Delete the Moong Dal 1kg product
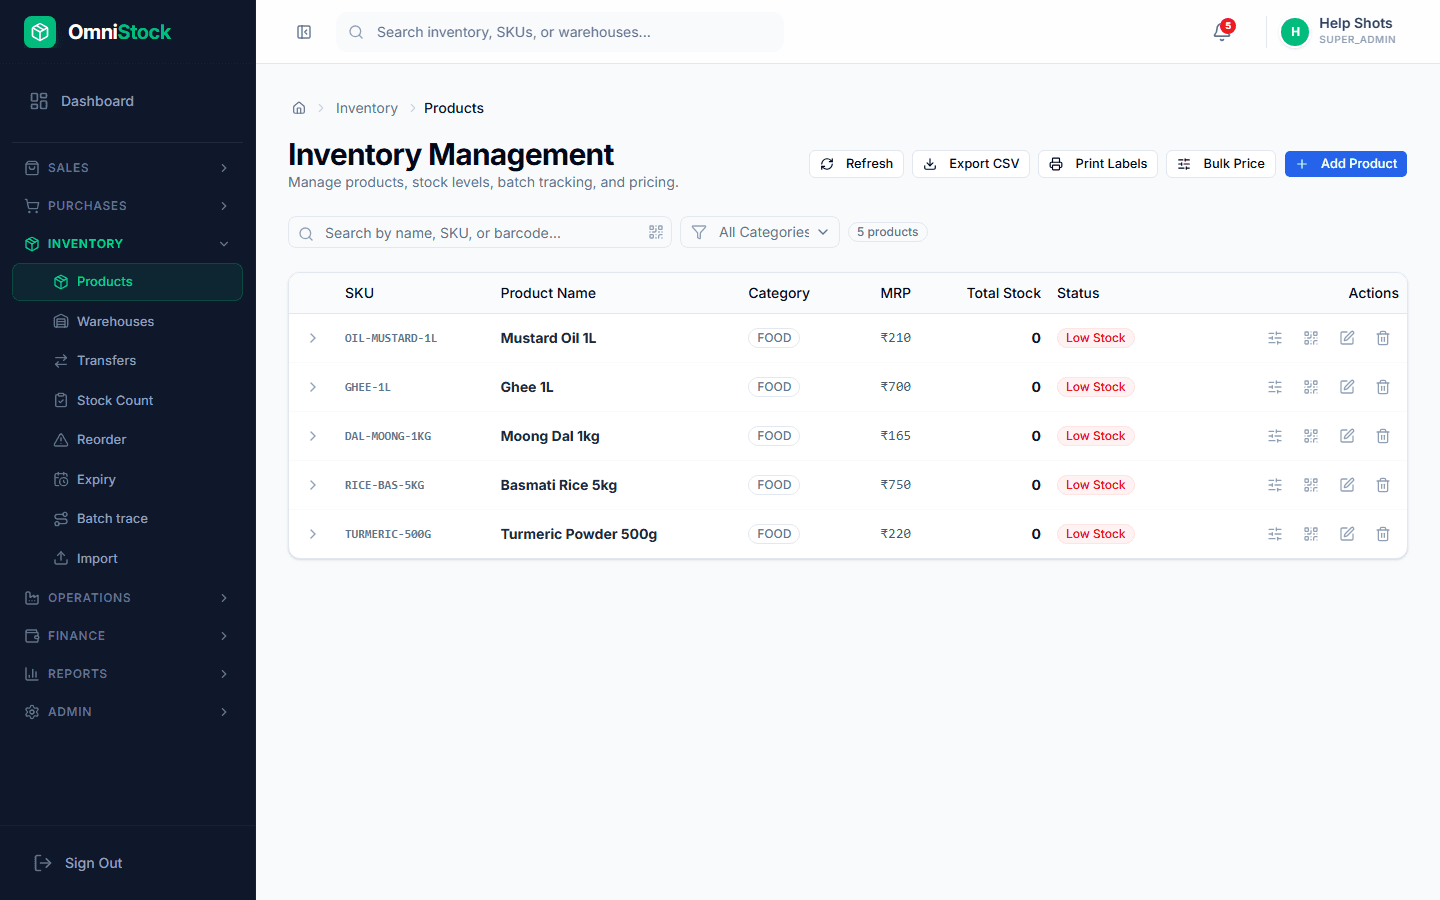 pos(1383,436)
